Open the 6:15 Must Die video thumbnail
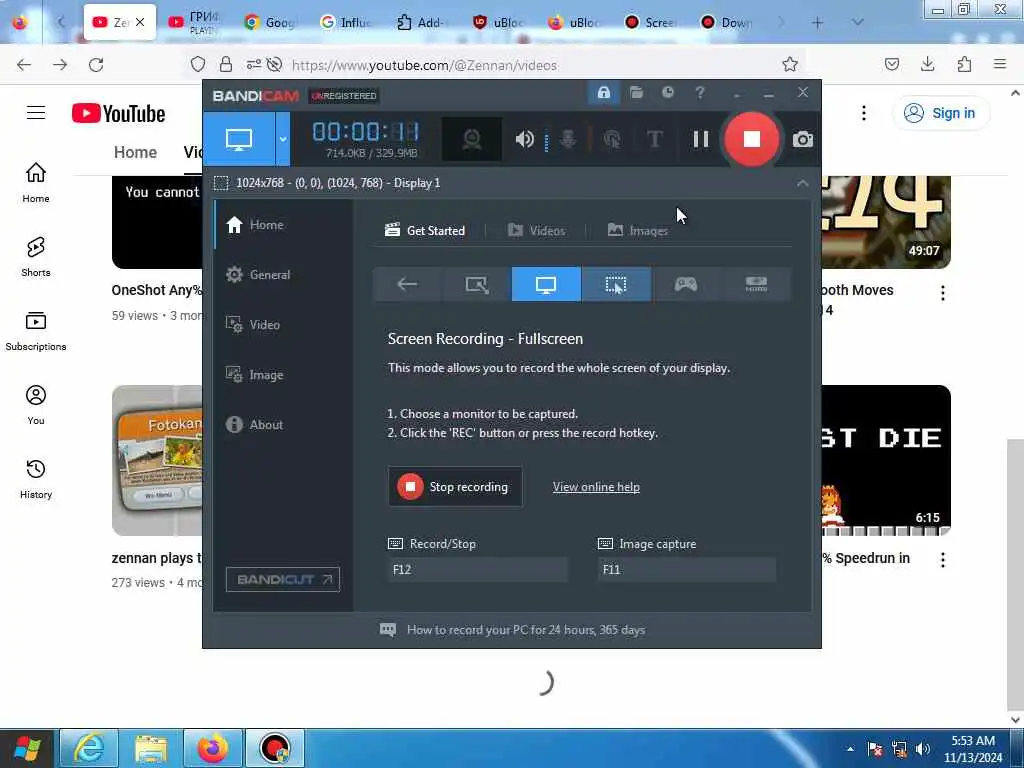Screen dimensions: 1024x768 click(886, 460)
